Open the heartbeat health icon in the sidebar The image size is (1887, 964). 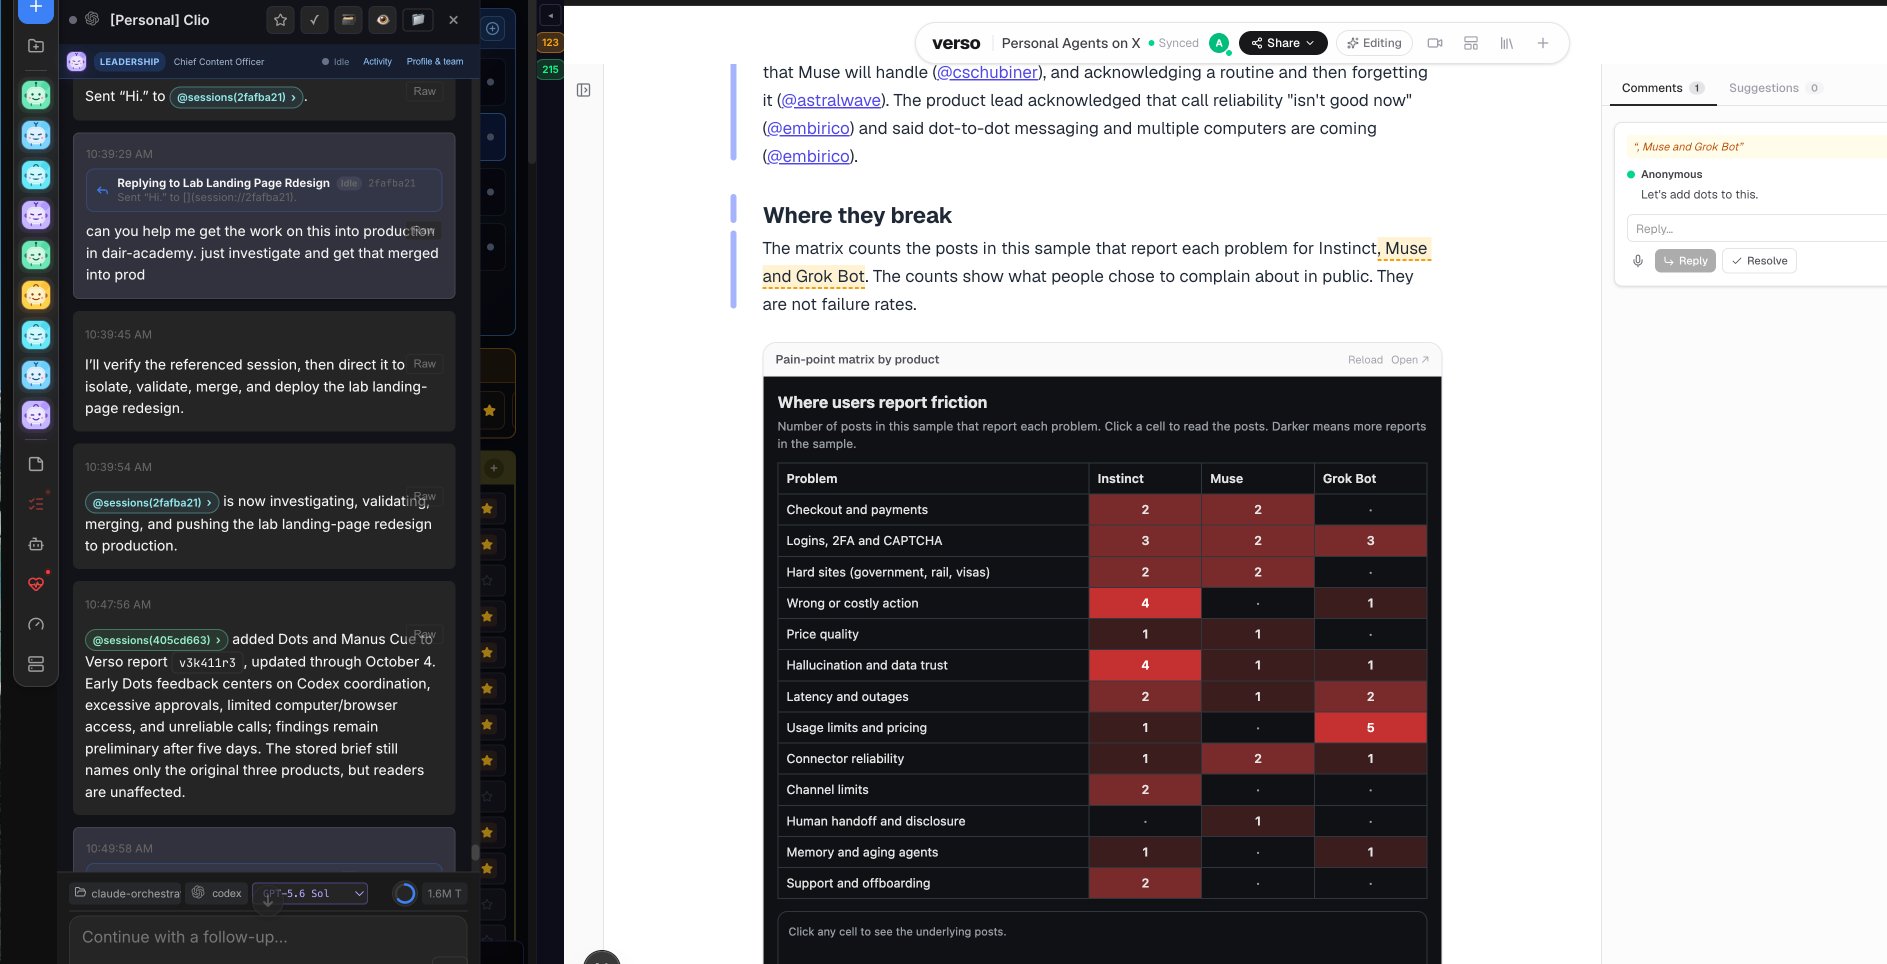coord(36,584)
